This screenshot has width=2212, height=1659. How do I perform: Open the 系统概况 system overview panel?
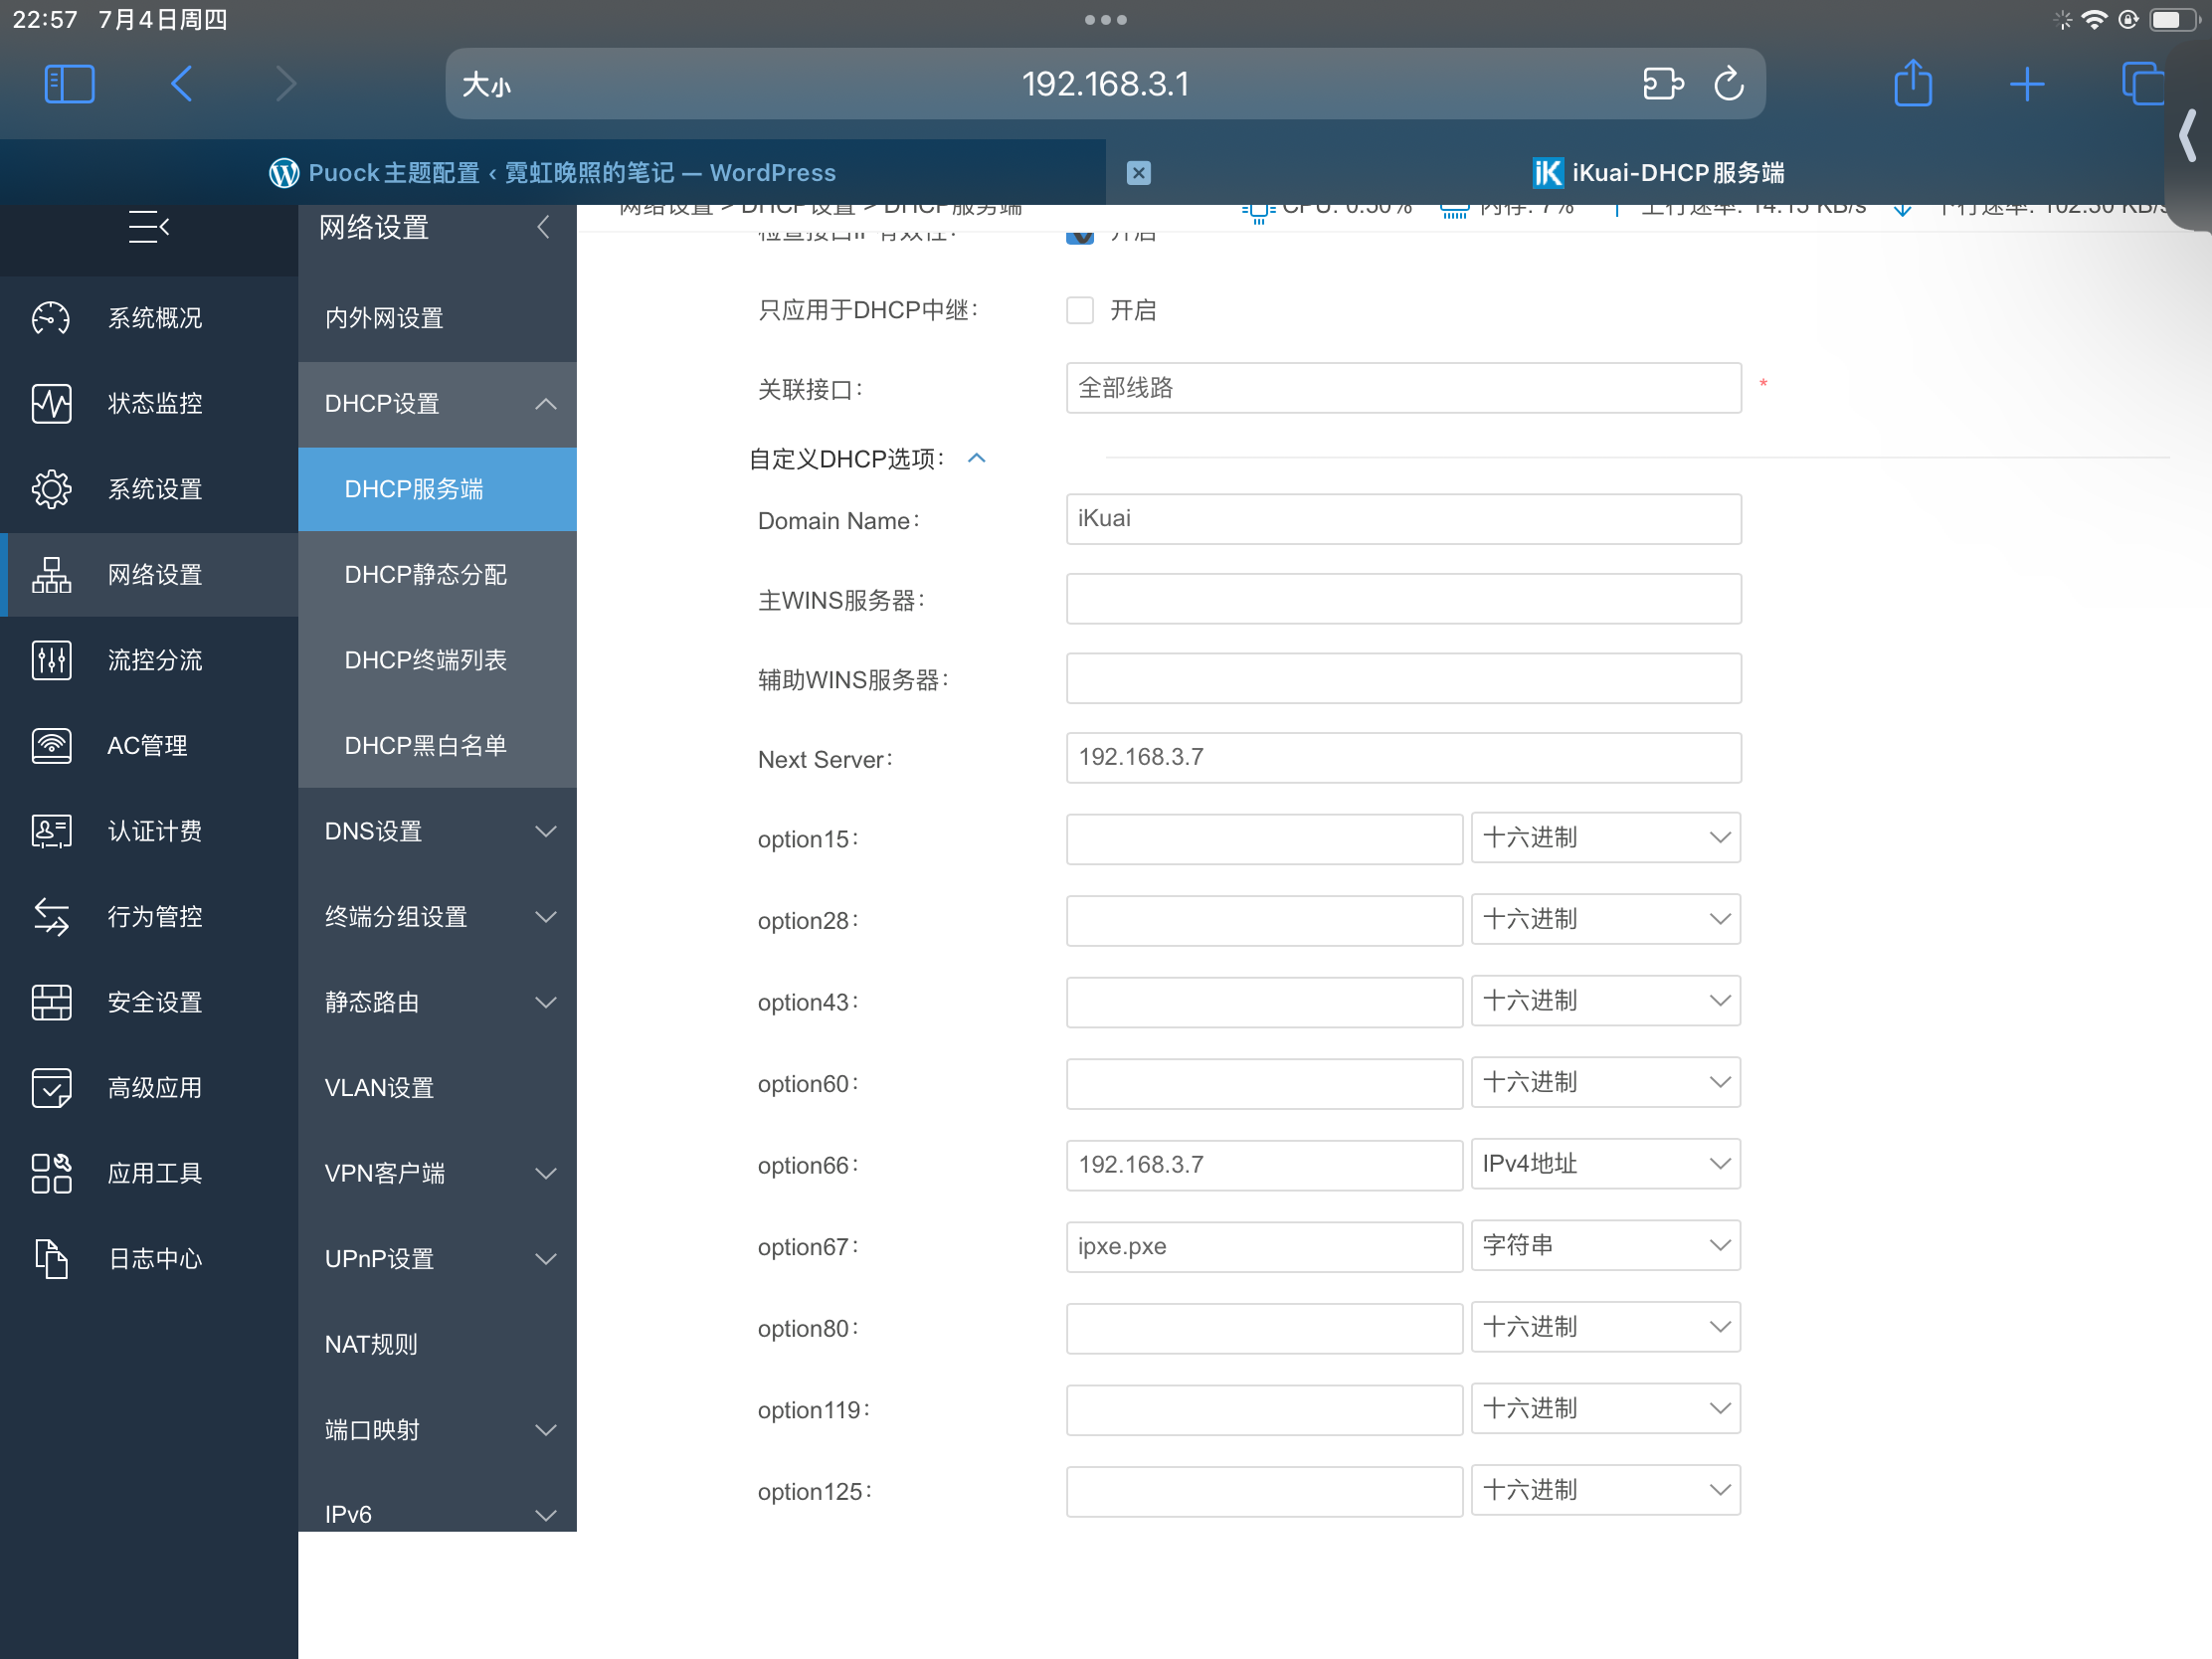51,318
